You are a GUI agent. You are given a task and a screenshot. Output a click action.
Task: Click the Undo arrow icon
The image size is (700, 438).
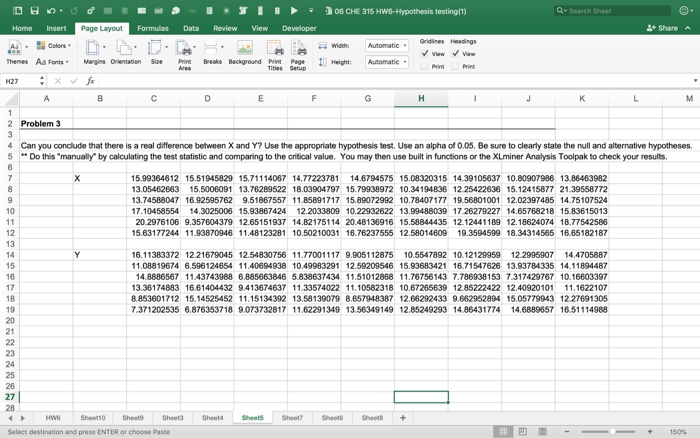pos(51,11)
